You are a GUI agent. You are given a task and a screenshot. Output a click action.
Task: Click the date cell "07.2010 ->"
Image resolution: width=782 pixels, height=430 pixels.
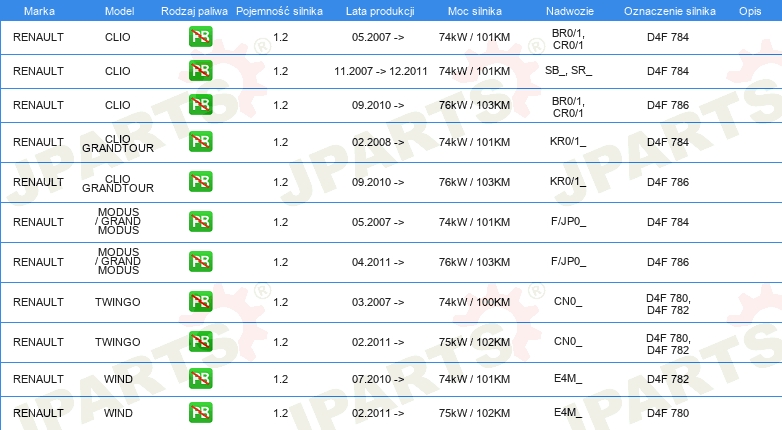click(x=378, y=379)
